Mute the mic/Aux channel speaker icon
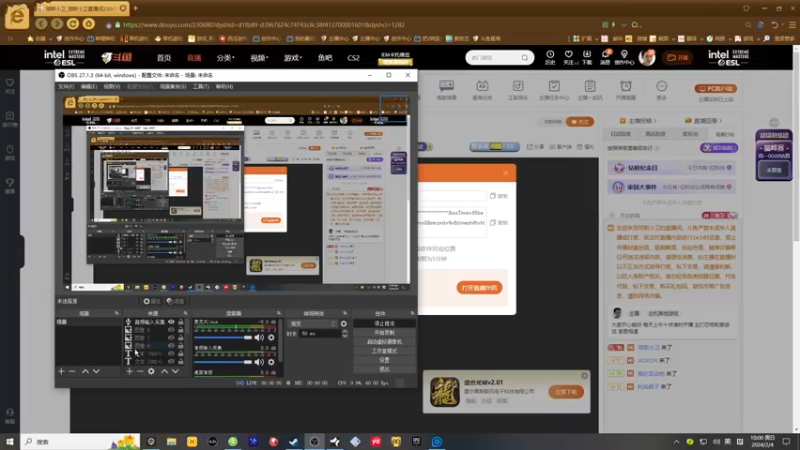 (259, 337)
